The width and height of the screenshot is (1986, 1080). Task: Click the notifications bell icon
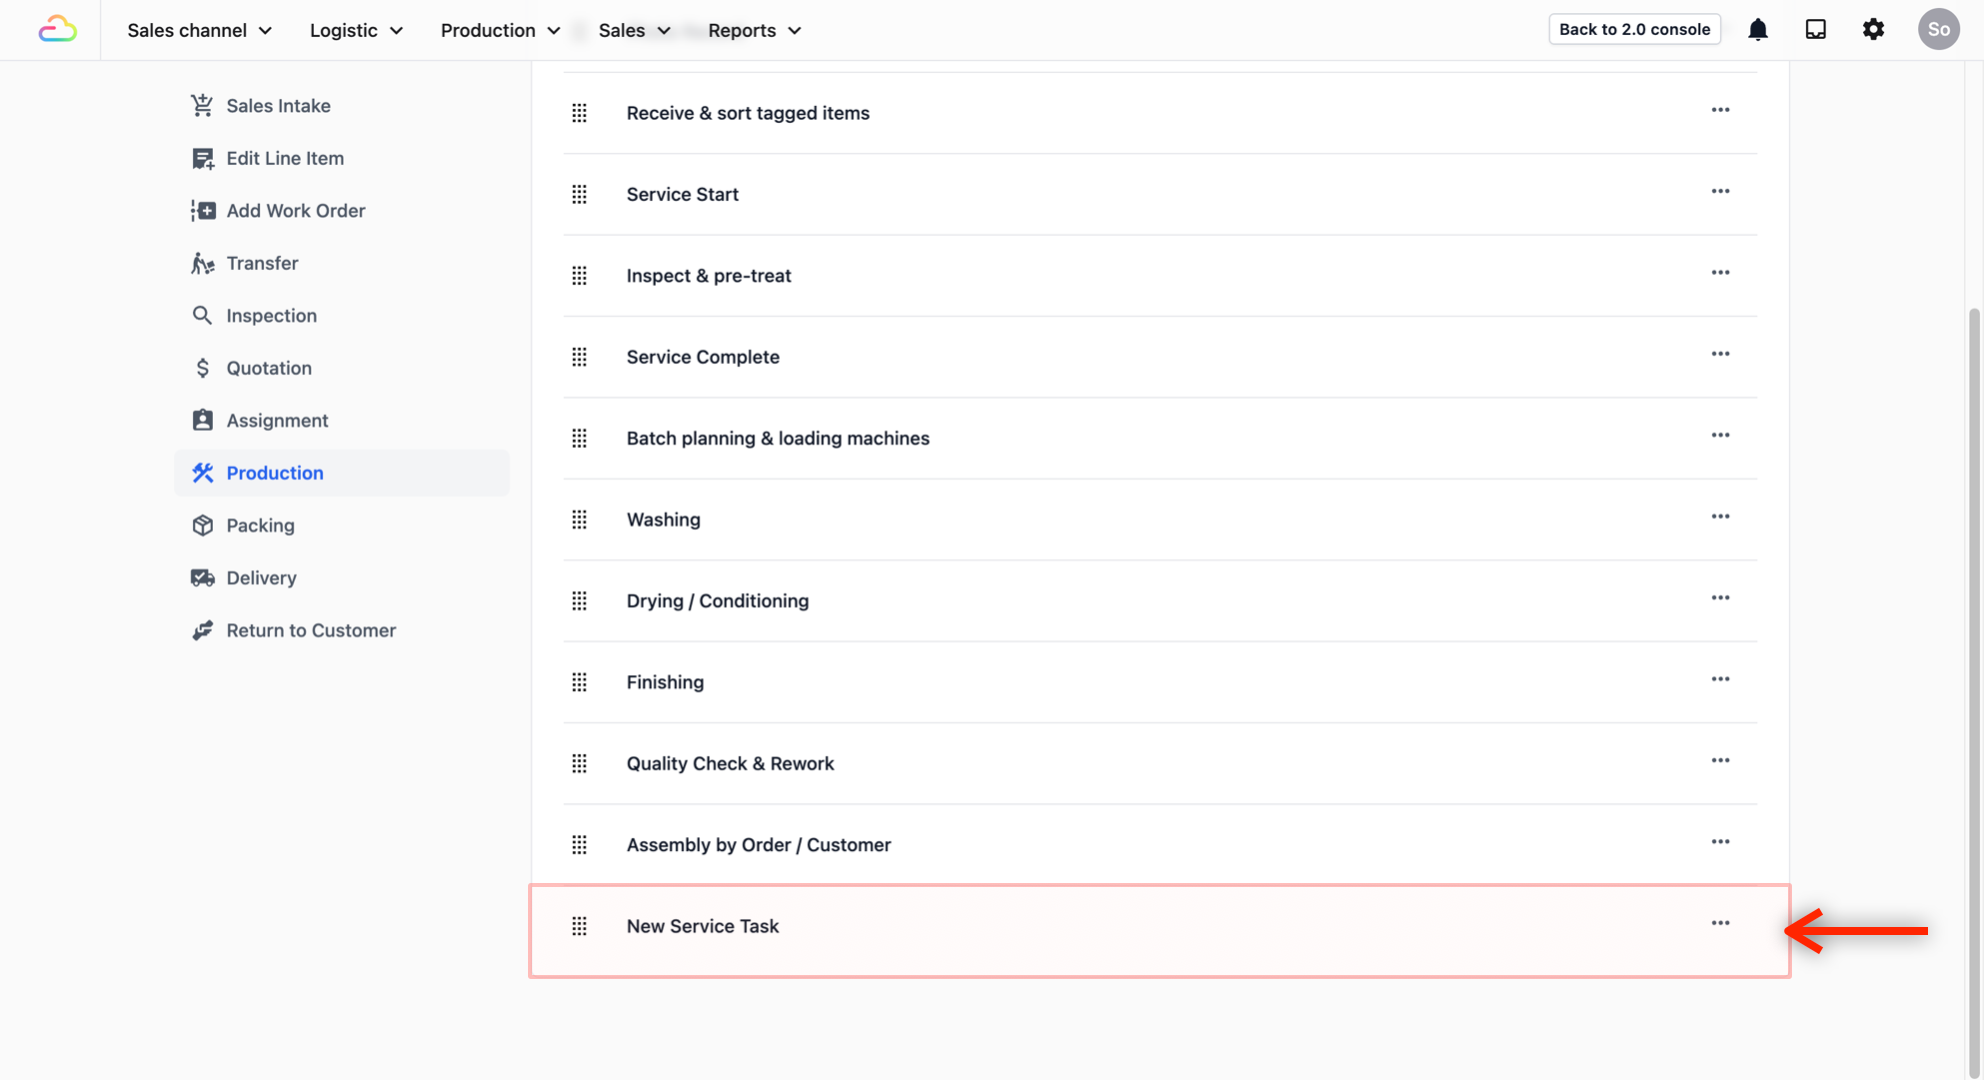[1757, 30]
